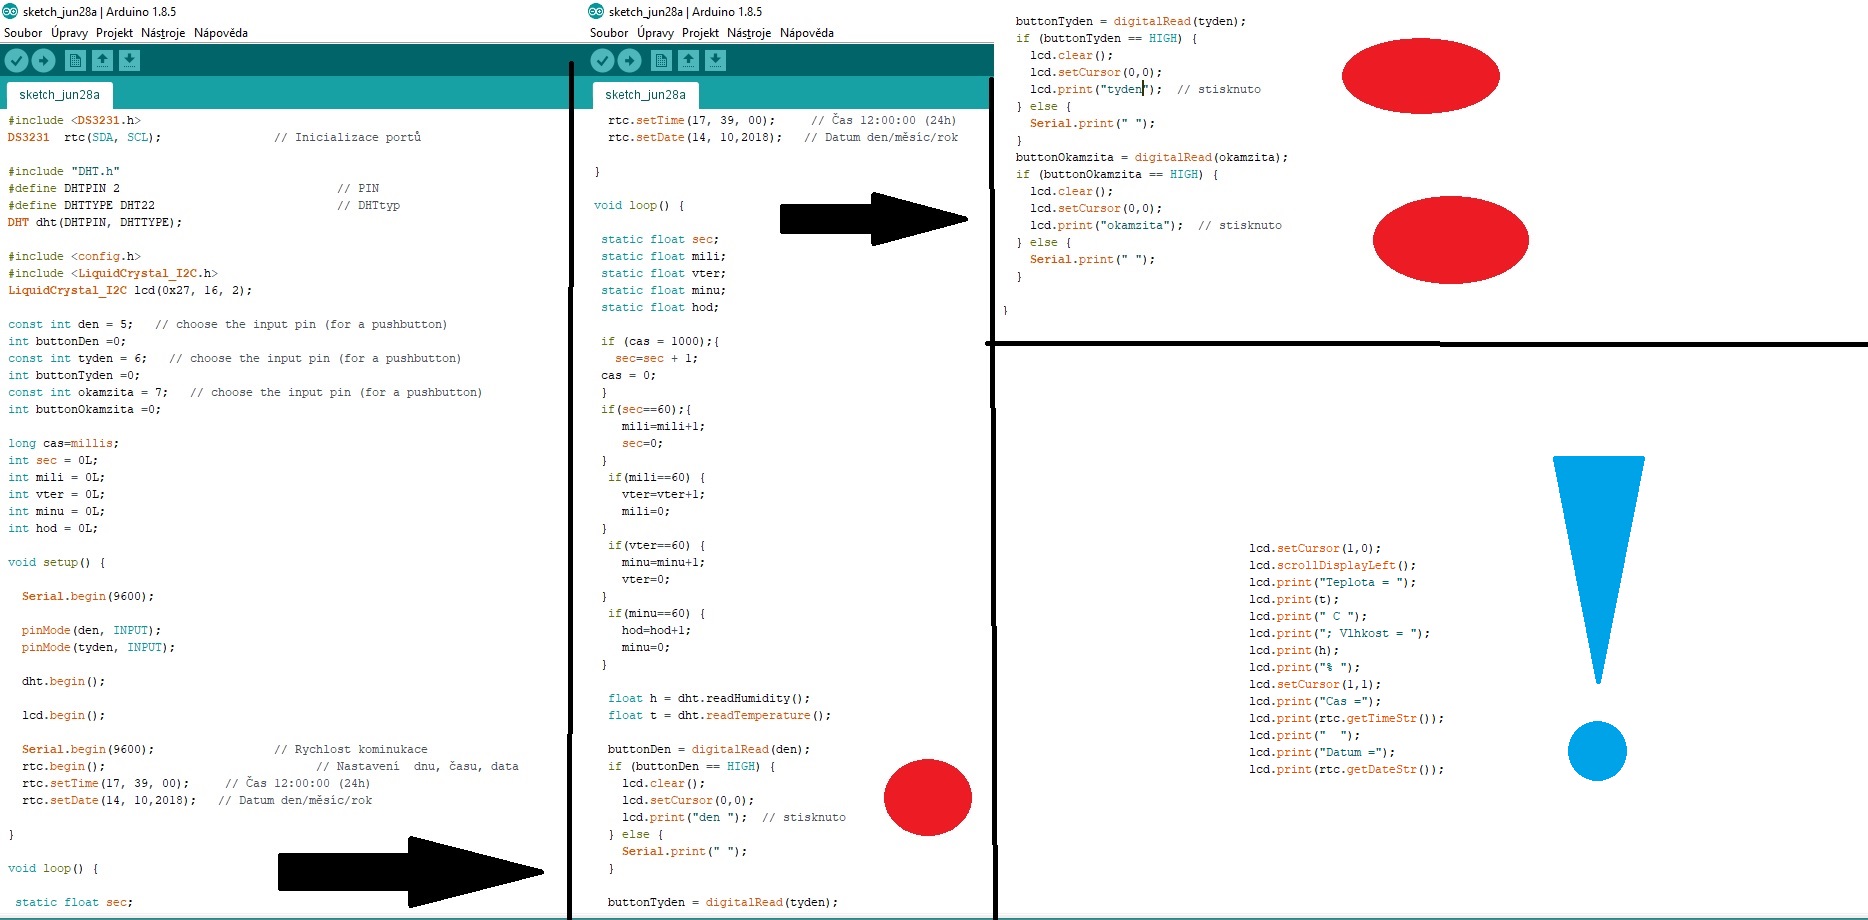Create new sketch in right Arduino window
This screenshot has height=920, width=1868.
point(661,61)
